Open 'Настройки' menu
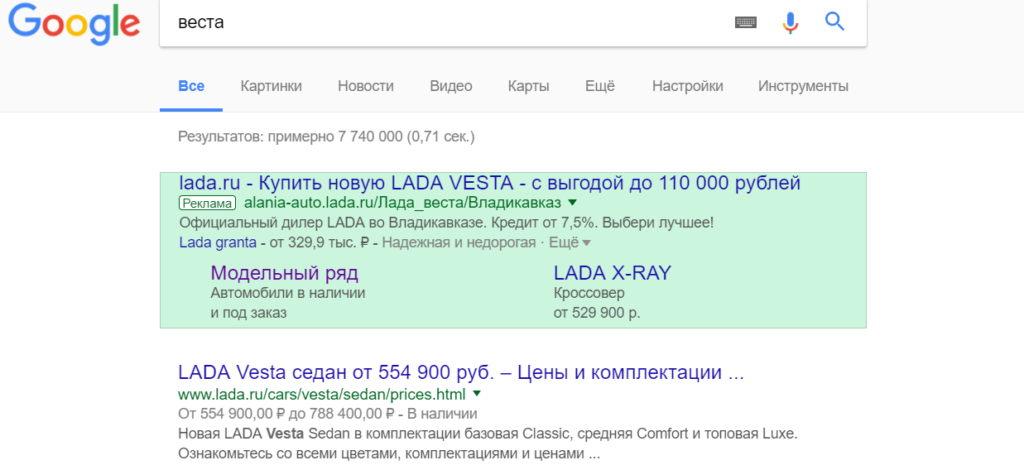Viewport: 1024px width, 465px height. [x=688, y=86]
